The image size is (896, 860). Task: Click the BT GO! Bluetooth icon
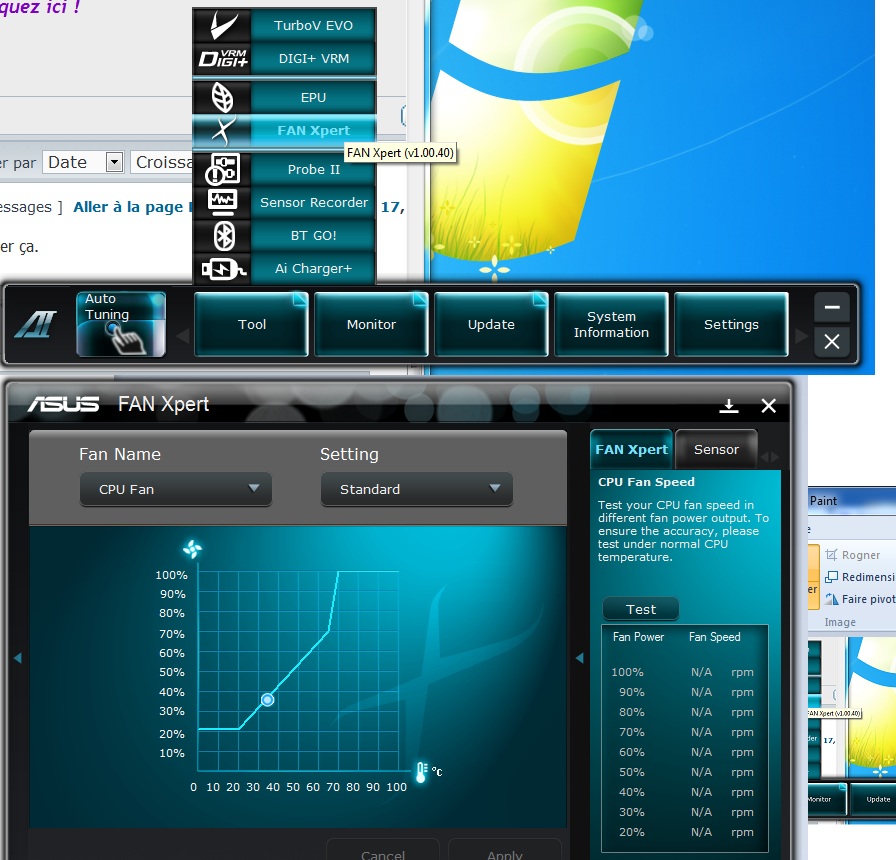click(x=220, y=236)
